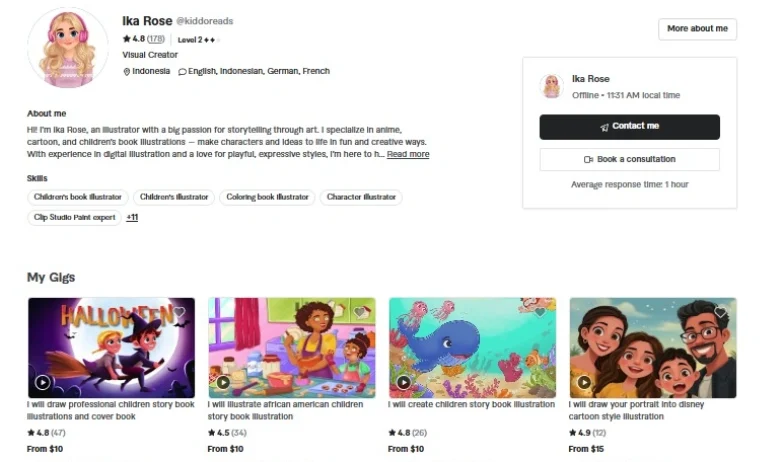783x462 pixels.
Task: Click Ika Rose's large profile avatar
Action: point(67,47)
